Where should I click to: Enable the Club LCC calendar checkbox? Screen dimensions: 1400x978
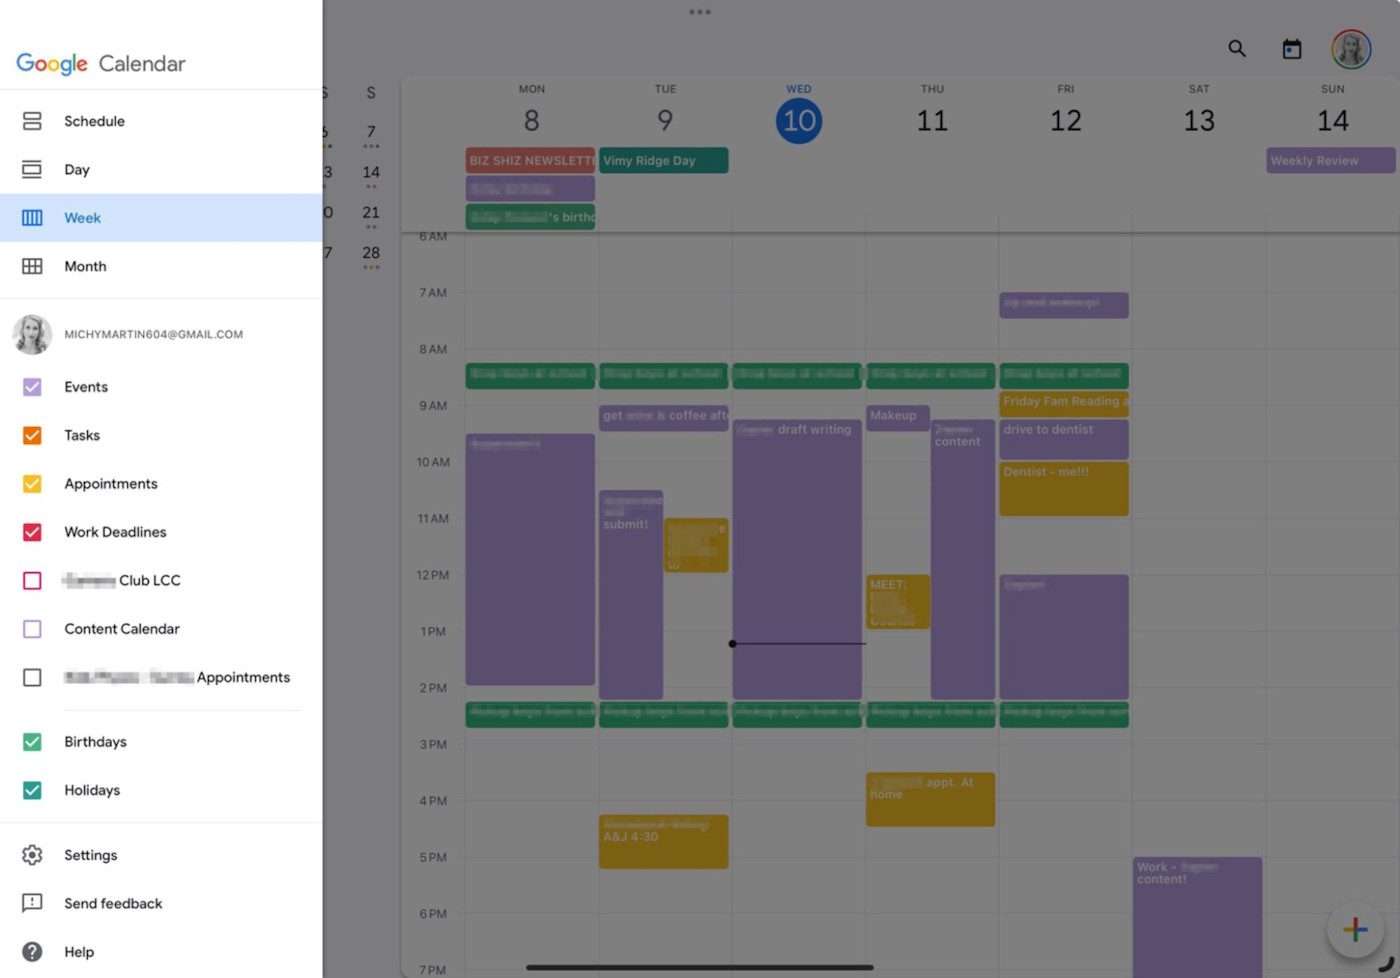pos(32,580)
